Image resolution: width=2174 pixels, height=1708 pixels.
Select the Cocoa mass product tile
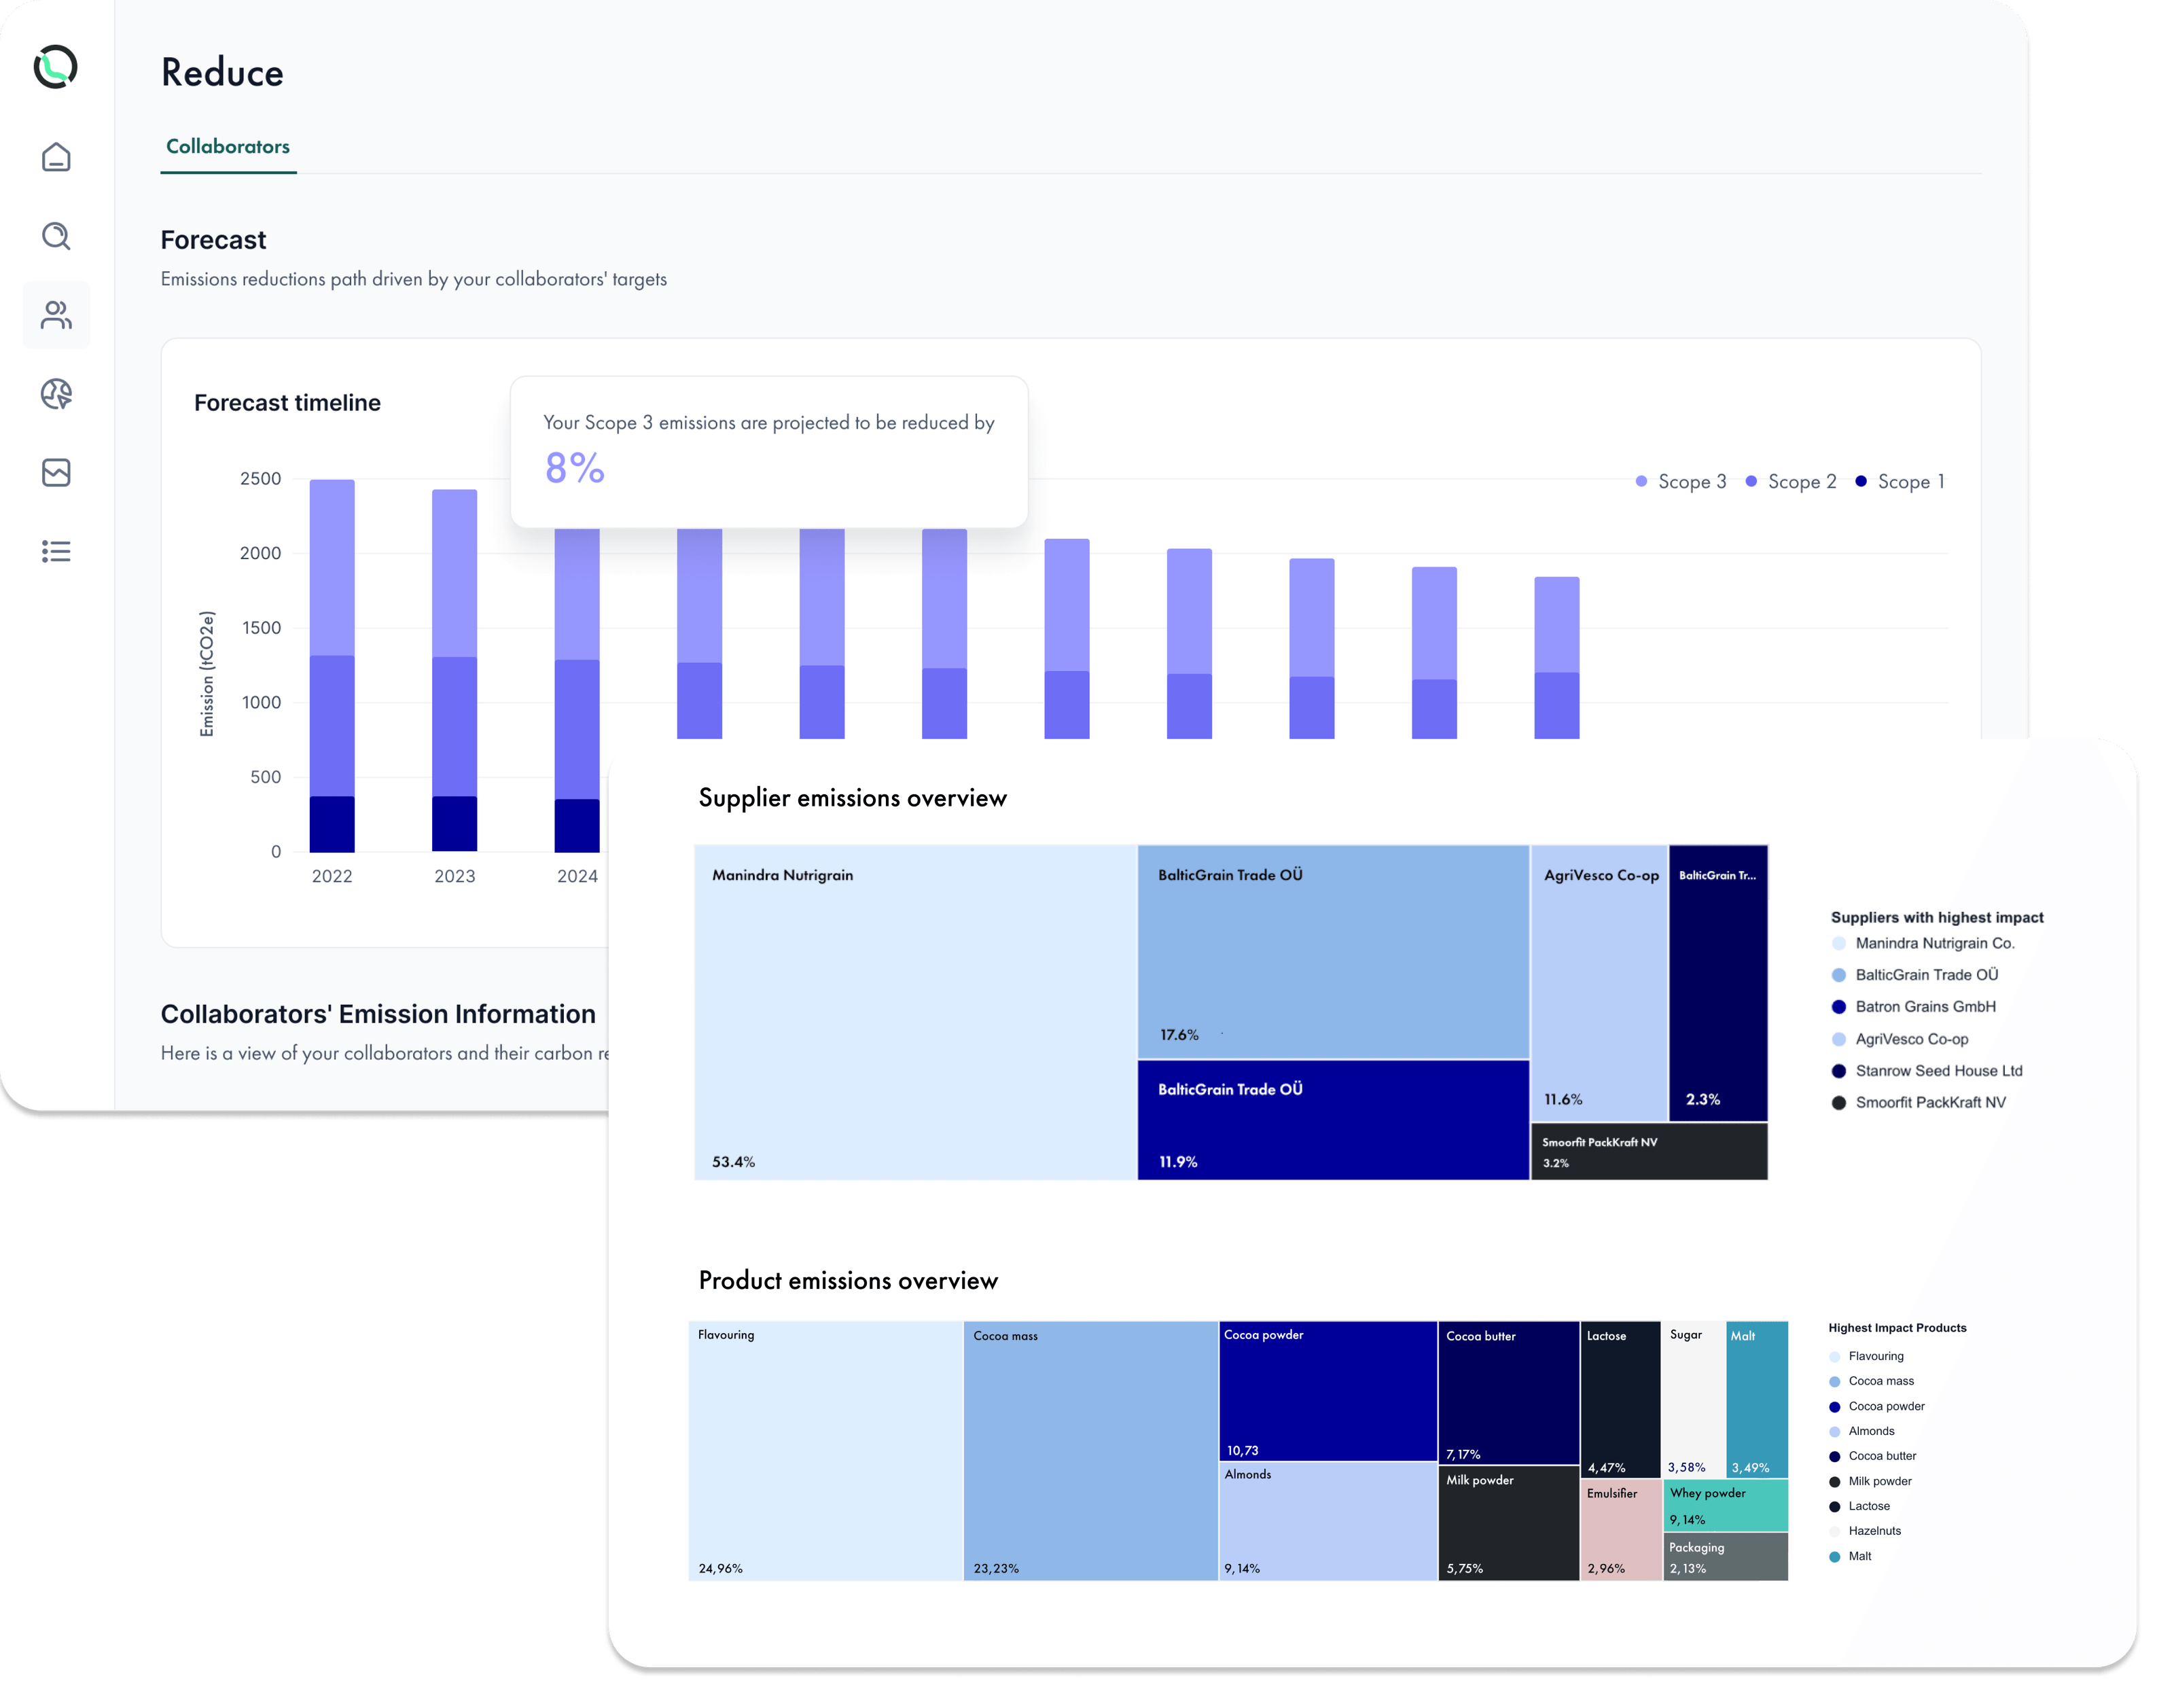1090,1450
